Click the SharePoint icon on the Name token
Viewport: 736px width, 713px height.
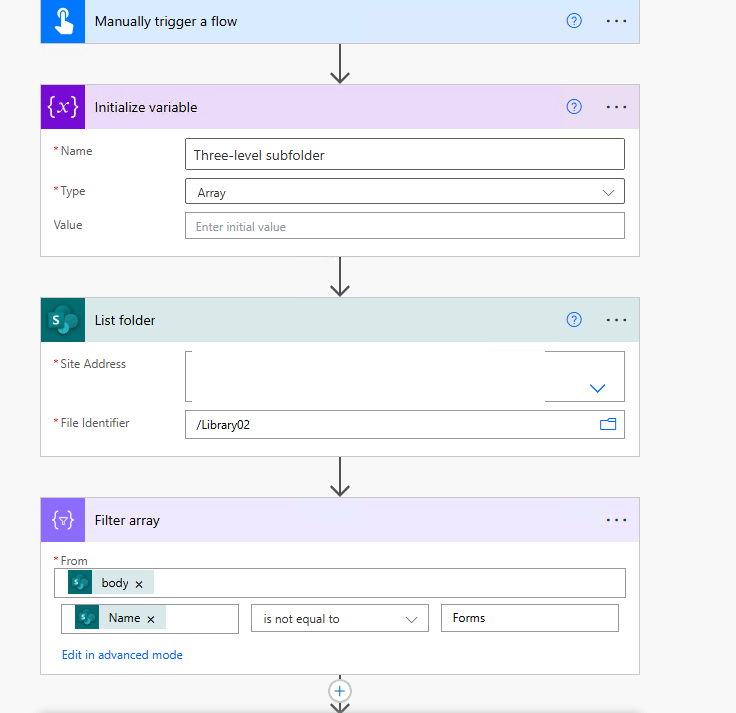click(87, 617)
